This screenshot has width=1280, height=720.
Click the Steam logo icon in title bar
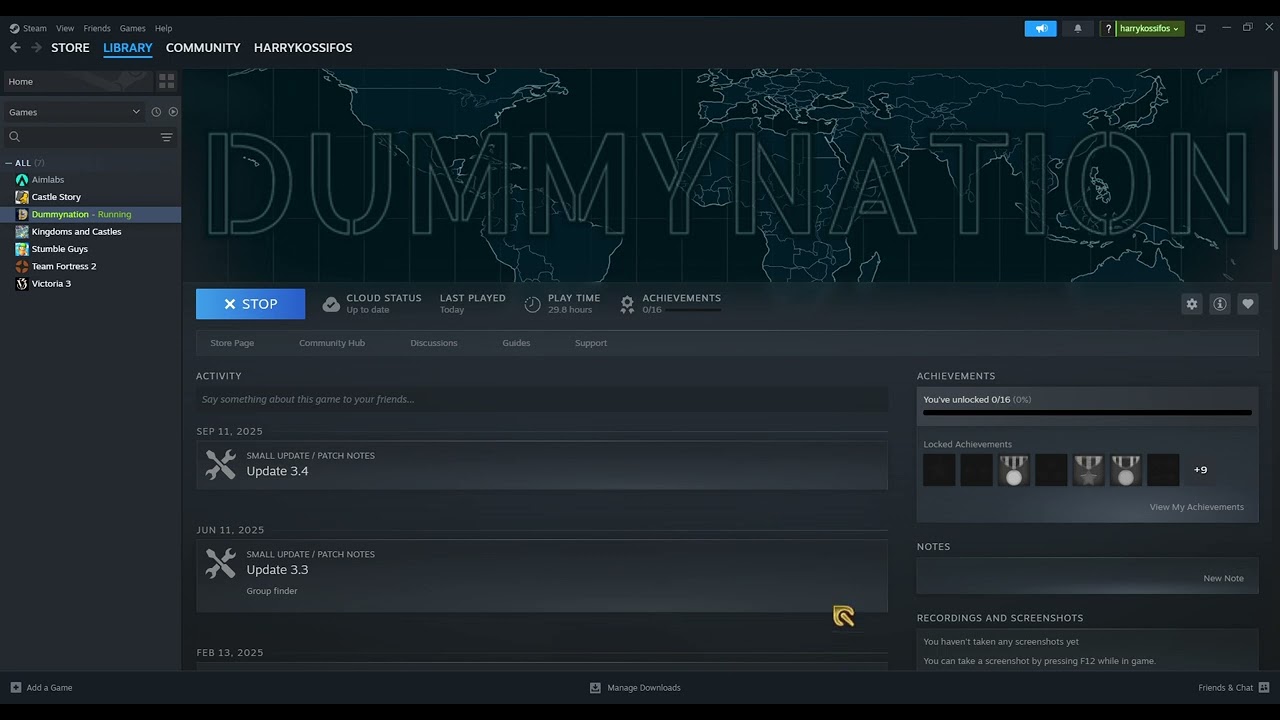pos(14,28)
